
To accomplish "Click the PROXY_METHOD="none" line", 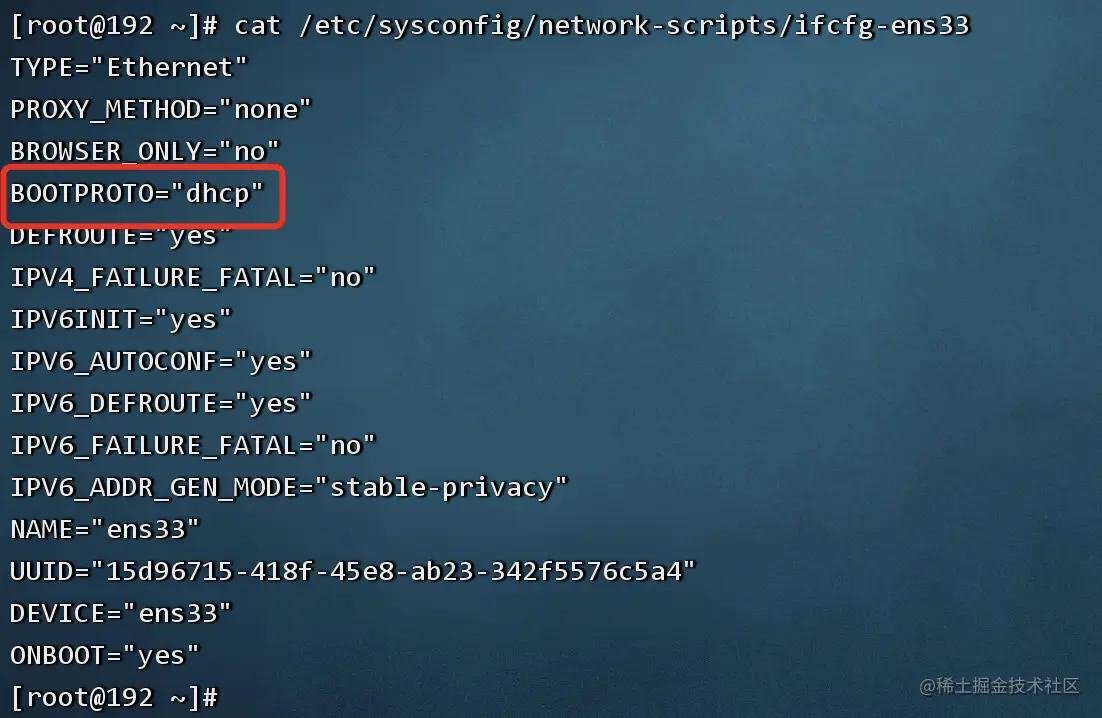I will click(160, 110).
